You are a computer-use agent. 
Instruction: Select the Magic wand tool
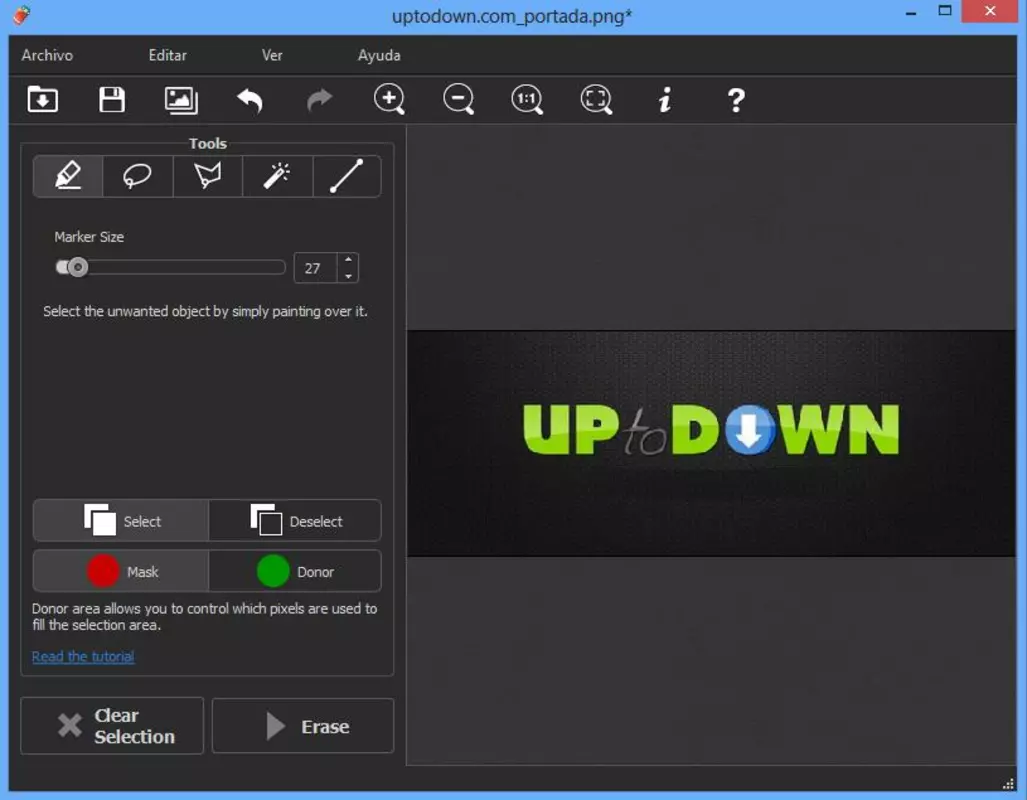pos(277,176)
